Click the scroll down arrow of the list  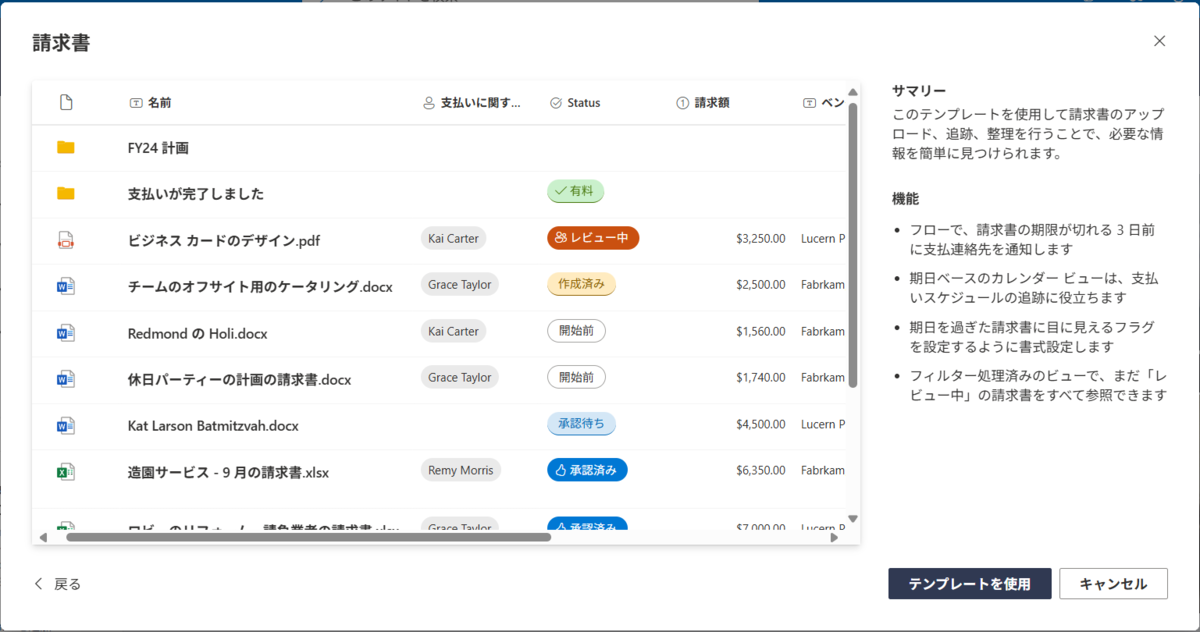pyautogui.click(x=853, y=518)
